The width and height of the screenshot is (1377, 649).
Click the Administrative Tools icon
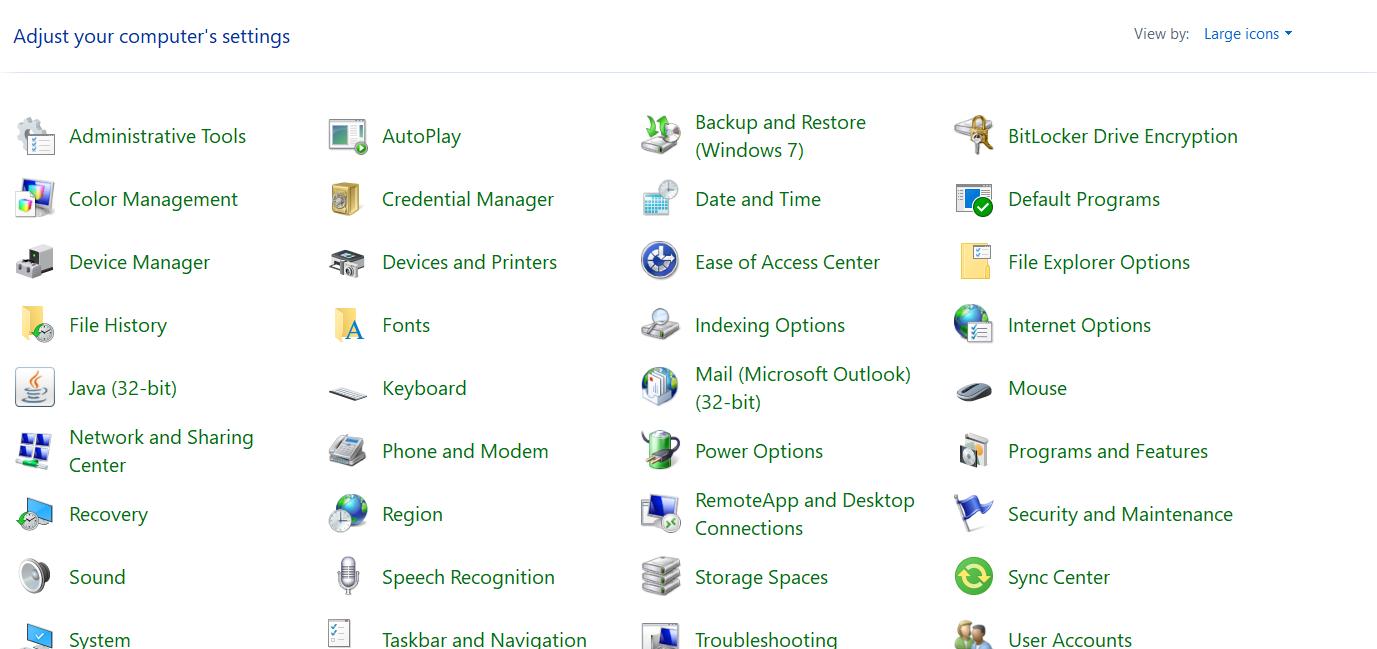[x=35, y=136]
